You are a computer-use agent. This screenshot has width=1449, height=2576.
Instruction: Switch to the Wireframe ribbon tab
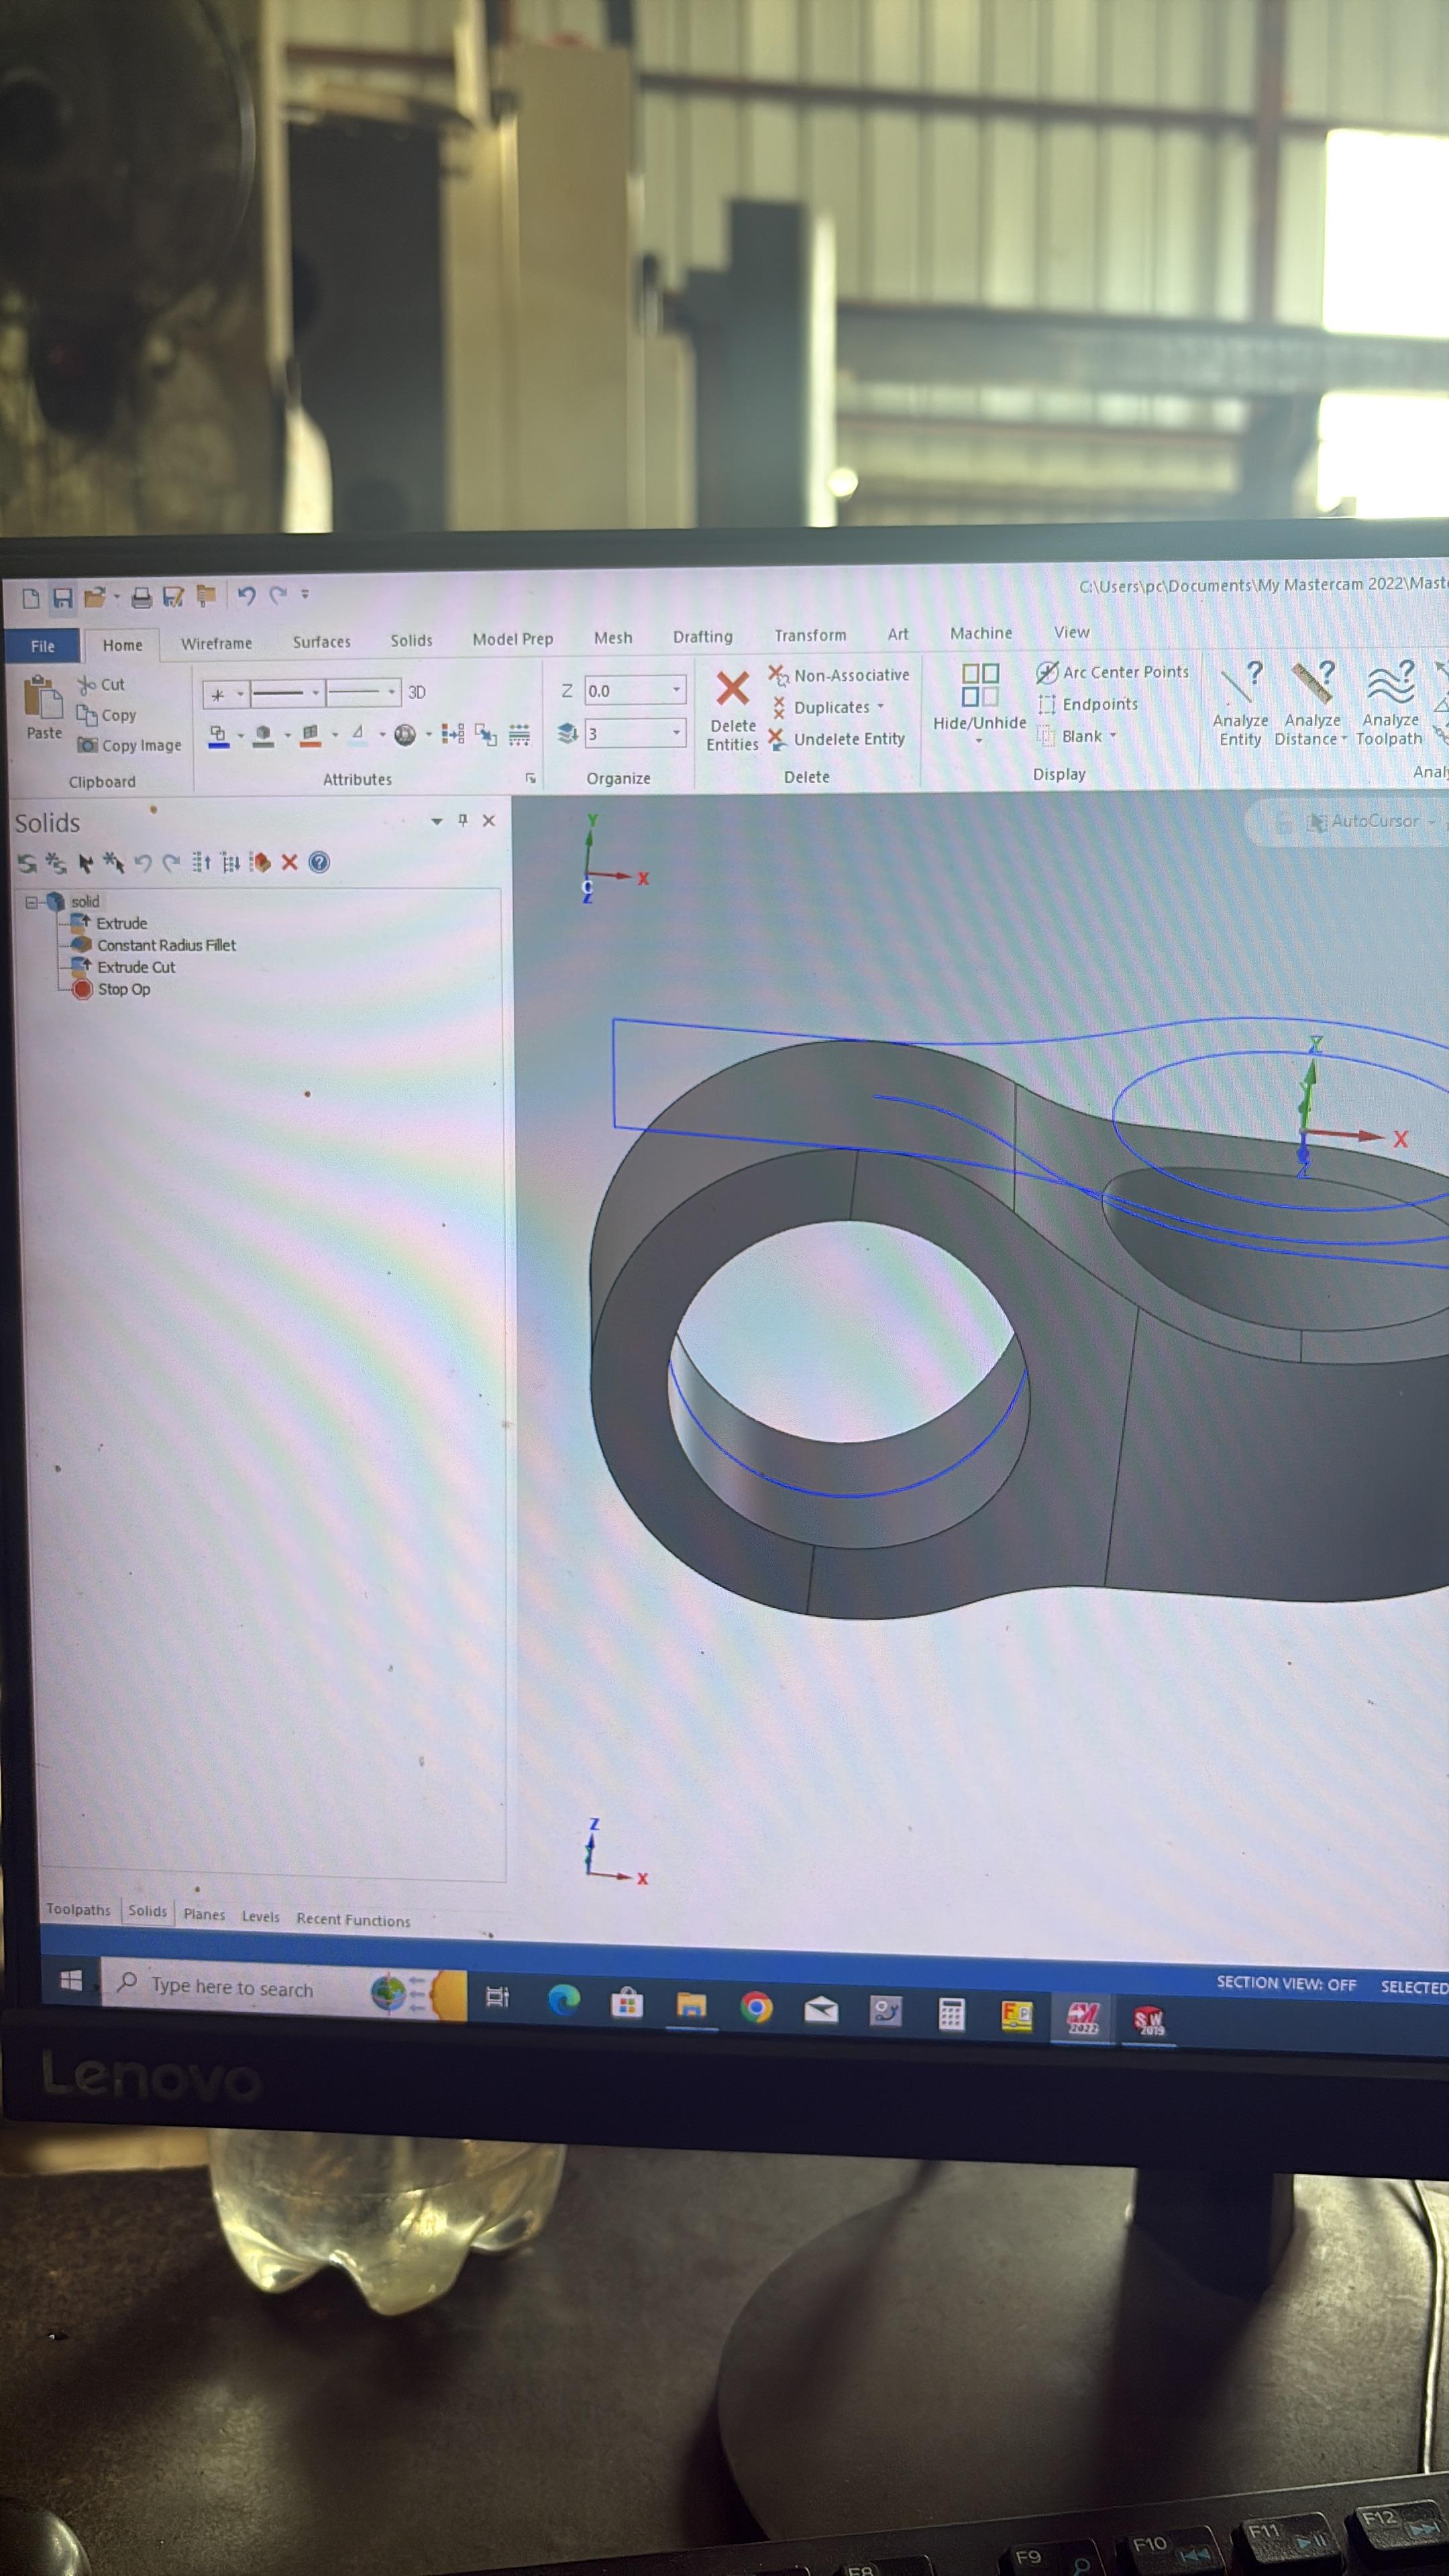pyautogui.click(x=216, y=643)
